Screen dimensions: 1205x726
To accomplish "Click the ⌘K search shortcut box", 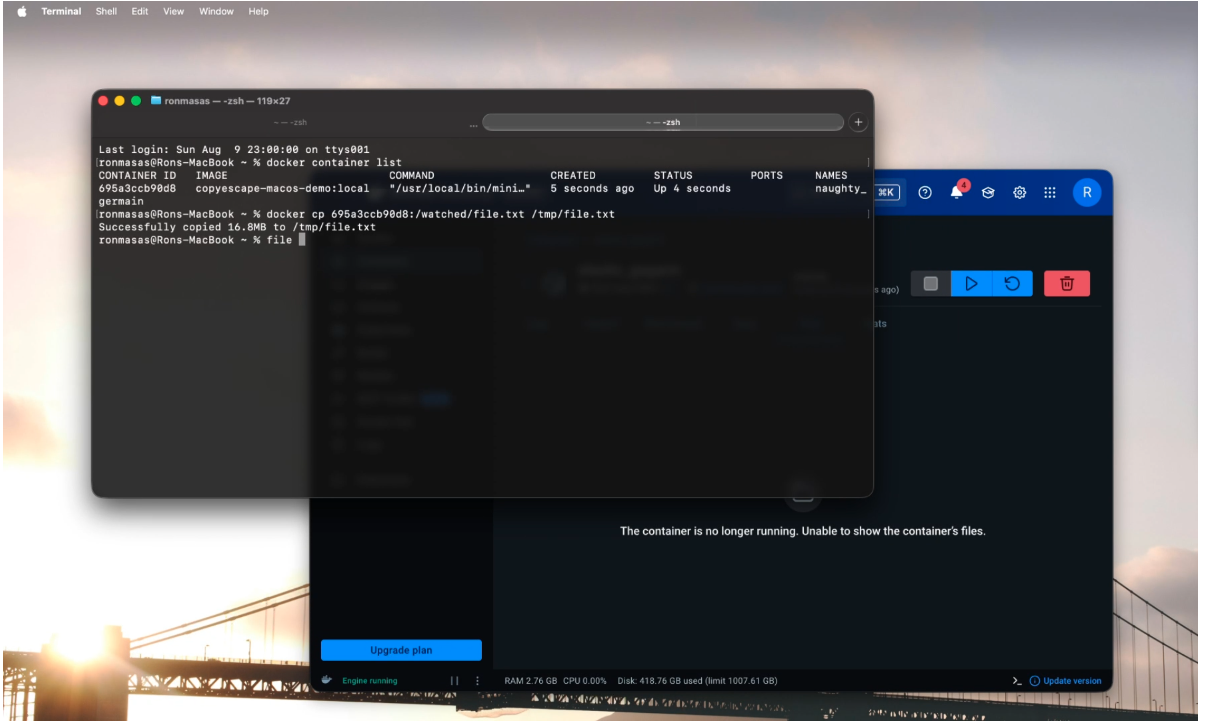I will click(887, 193).
